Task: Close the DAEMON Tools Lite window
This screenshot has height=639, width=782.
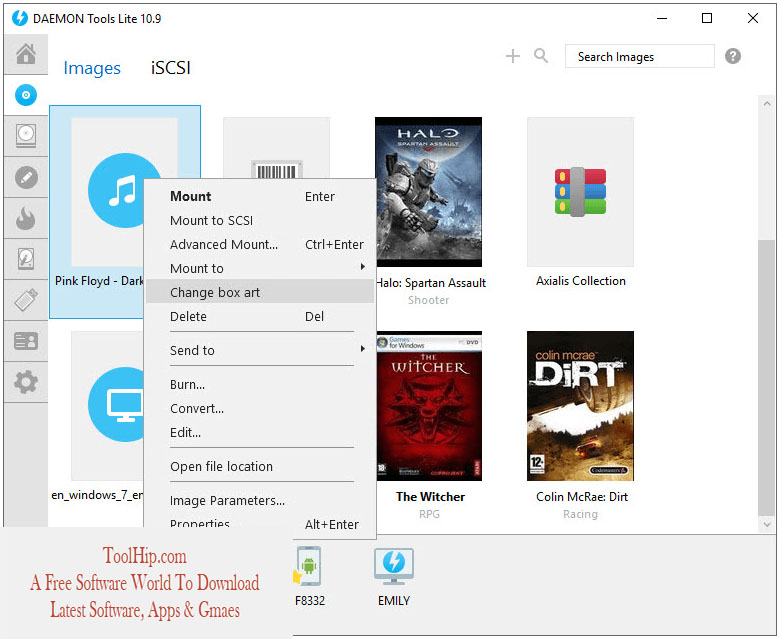Action: click(753, 18)
